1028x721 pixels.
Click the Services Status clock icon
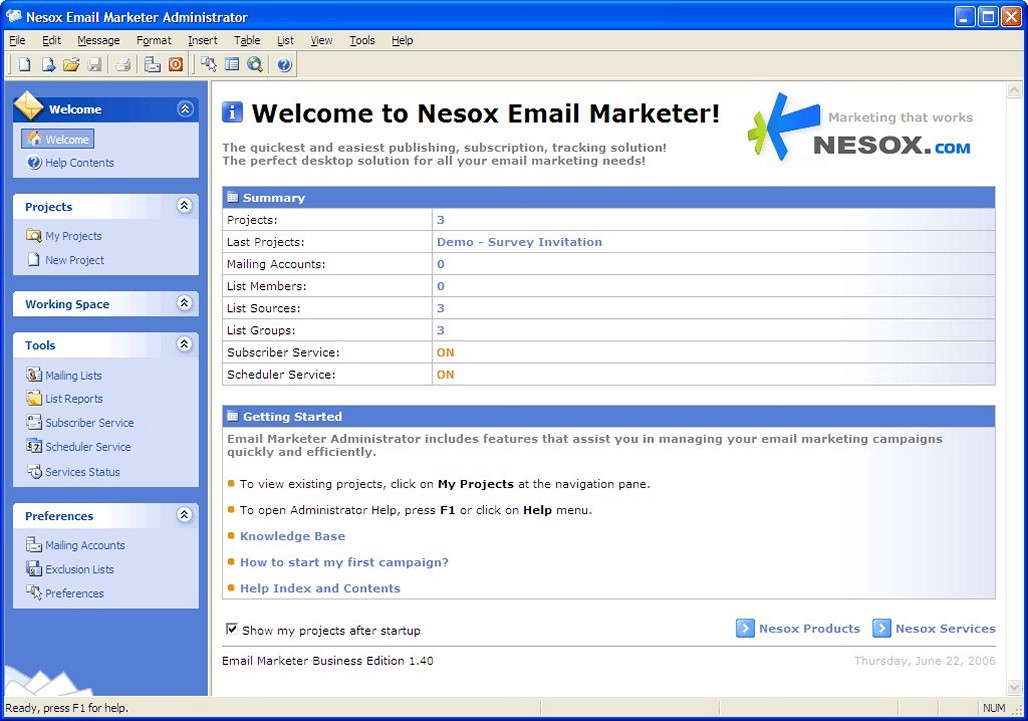click(34, 471)
